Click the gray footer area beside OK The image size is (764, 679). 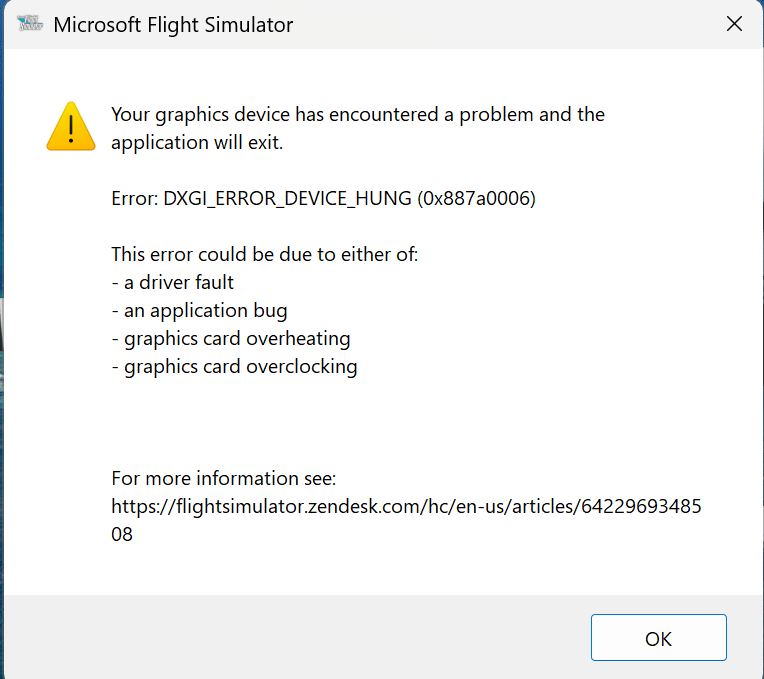click(300, 638)
